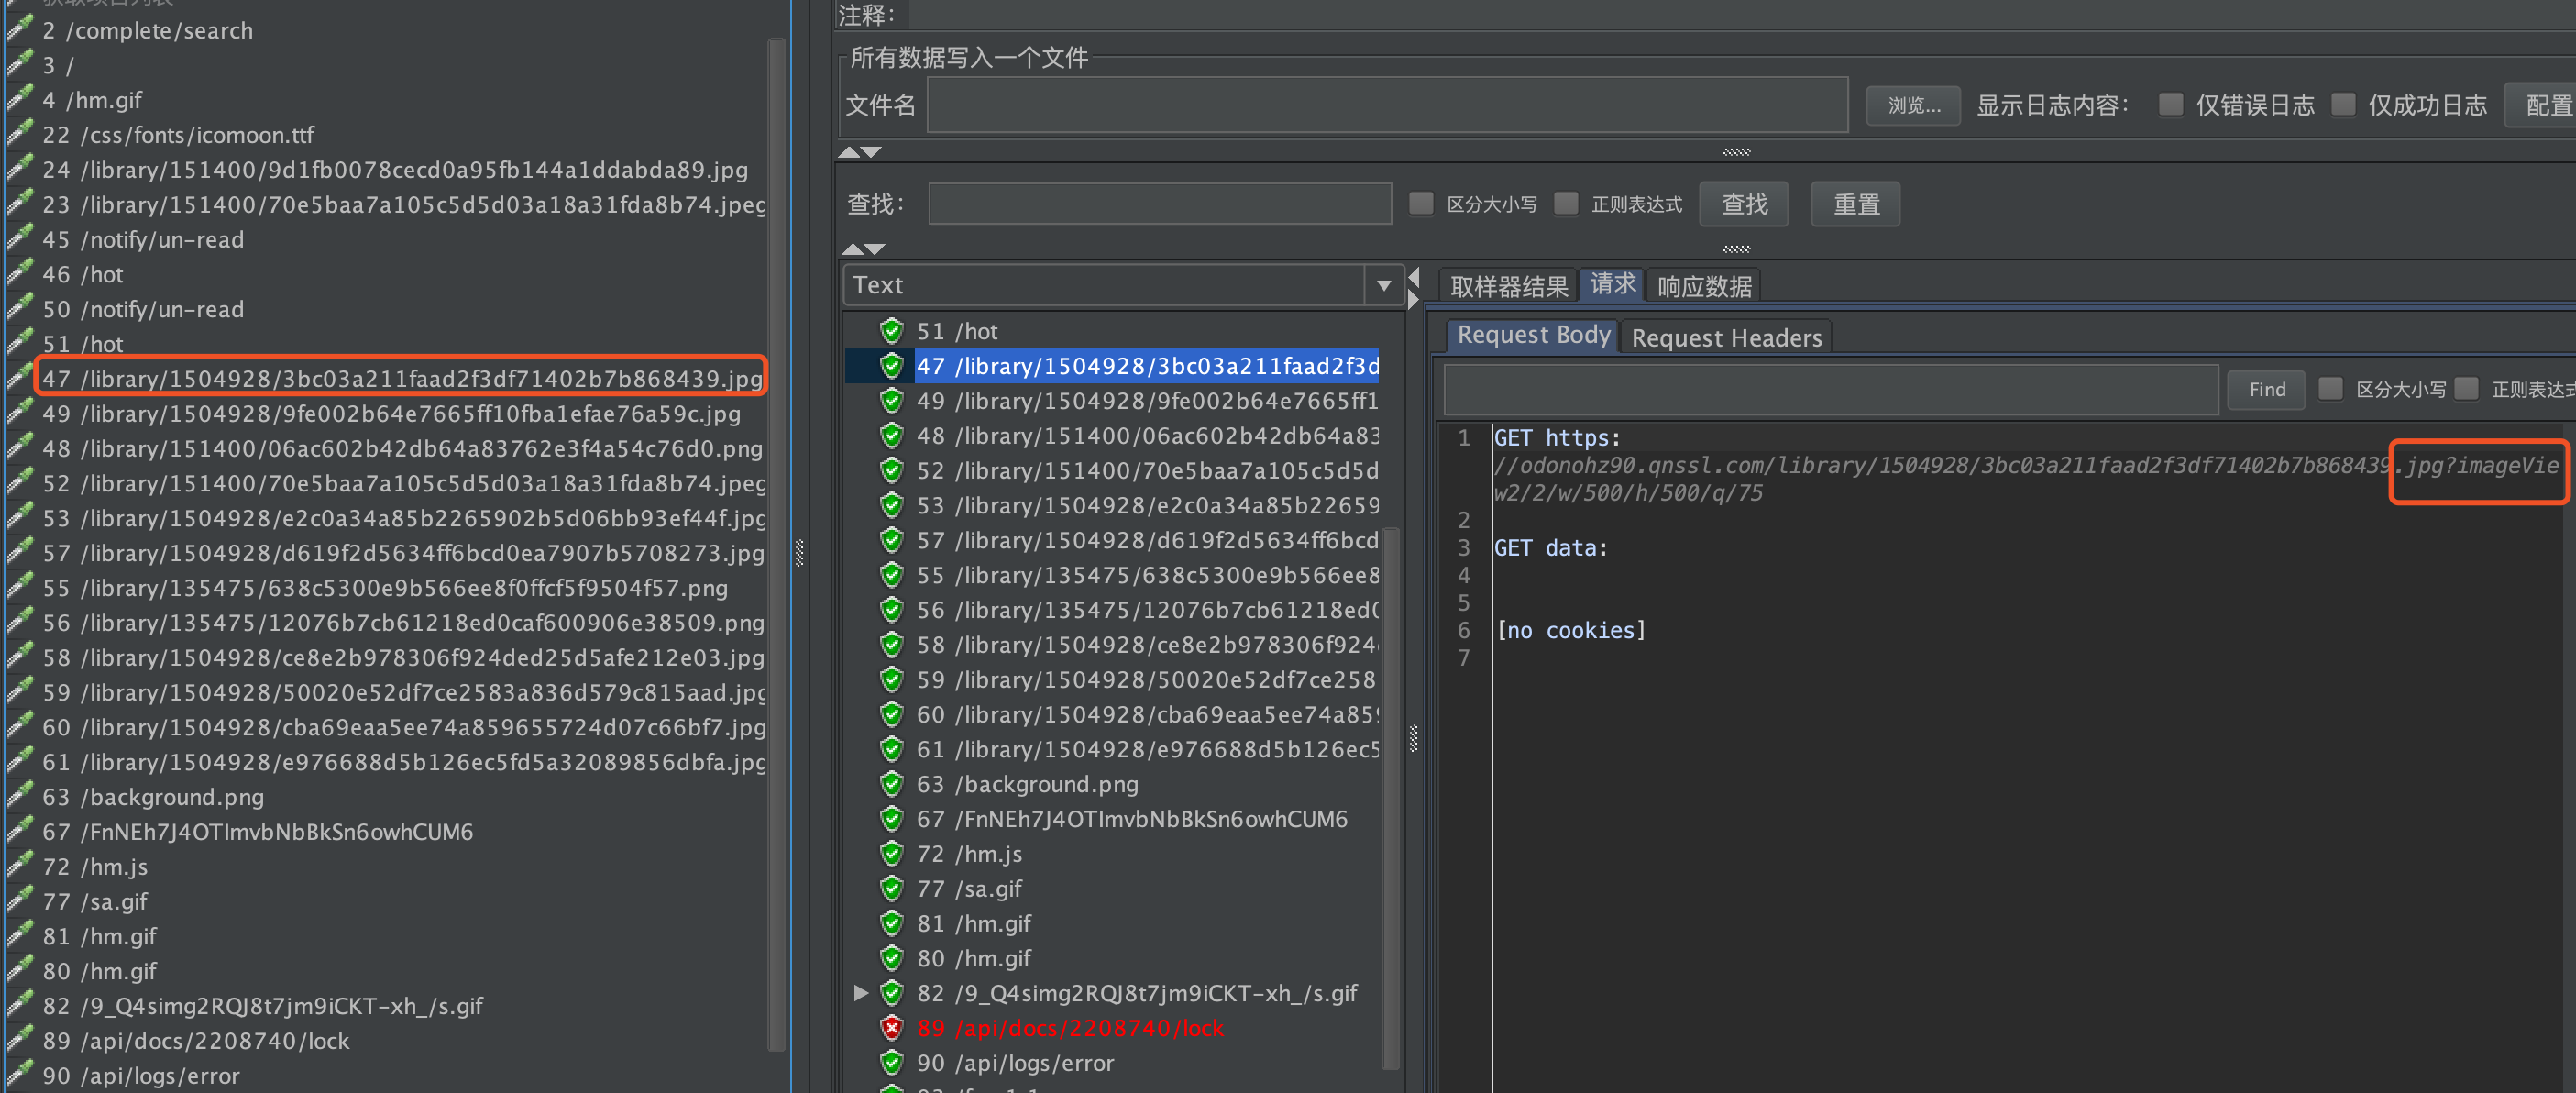Switch to the 响应数据 tab
The height and width of the screenshot is (1093, 2576).
point(1703,287)
